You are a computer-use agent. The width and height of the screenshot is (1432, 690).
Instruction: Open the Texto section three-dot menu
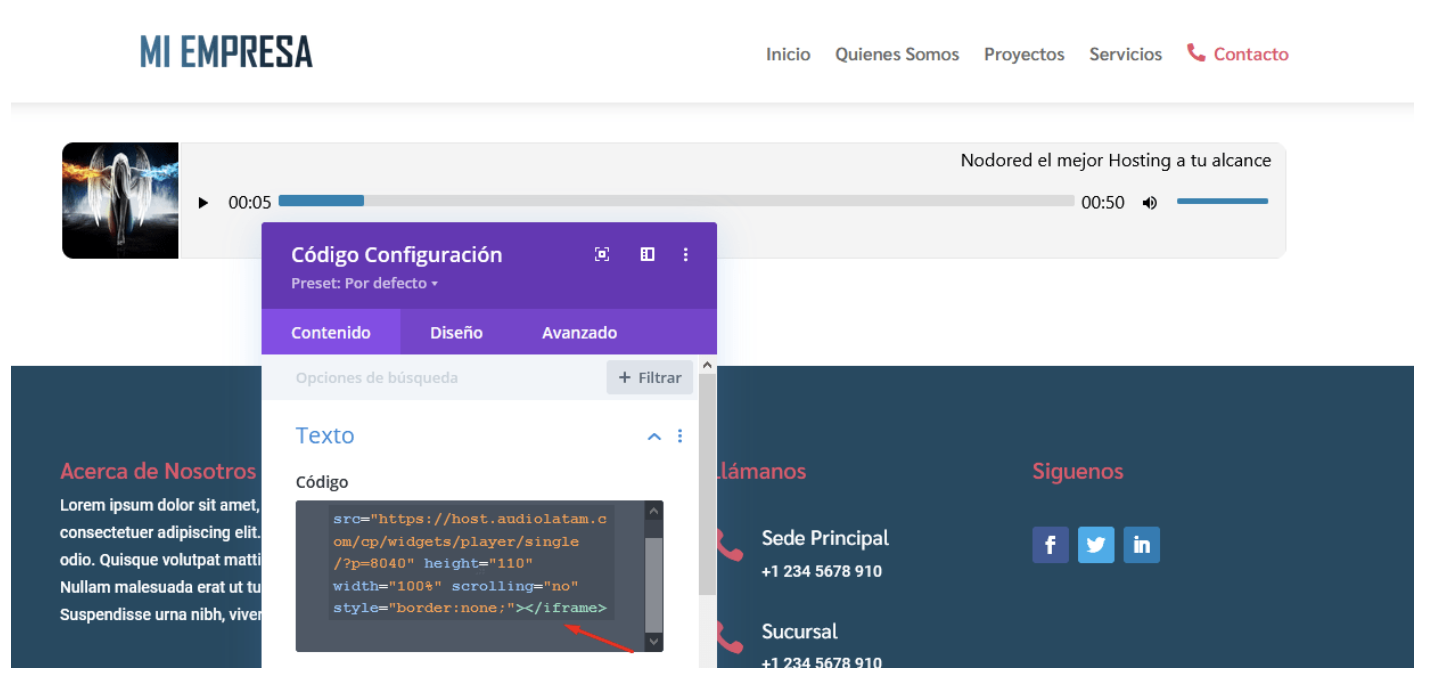(680, 436)
